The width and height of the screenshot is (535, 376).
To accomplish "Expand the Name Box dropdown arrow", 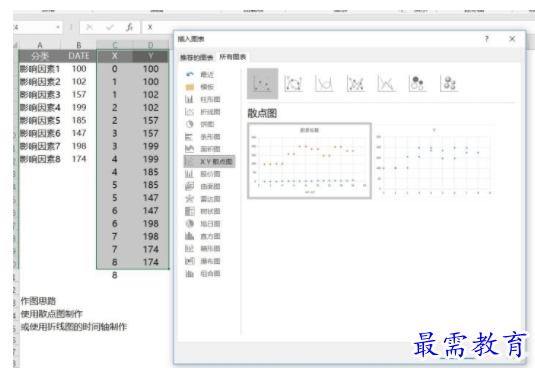I will (x=58, y=27).
